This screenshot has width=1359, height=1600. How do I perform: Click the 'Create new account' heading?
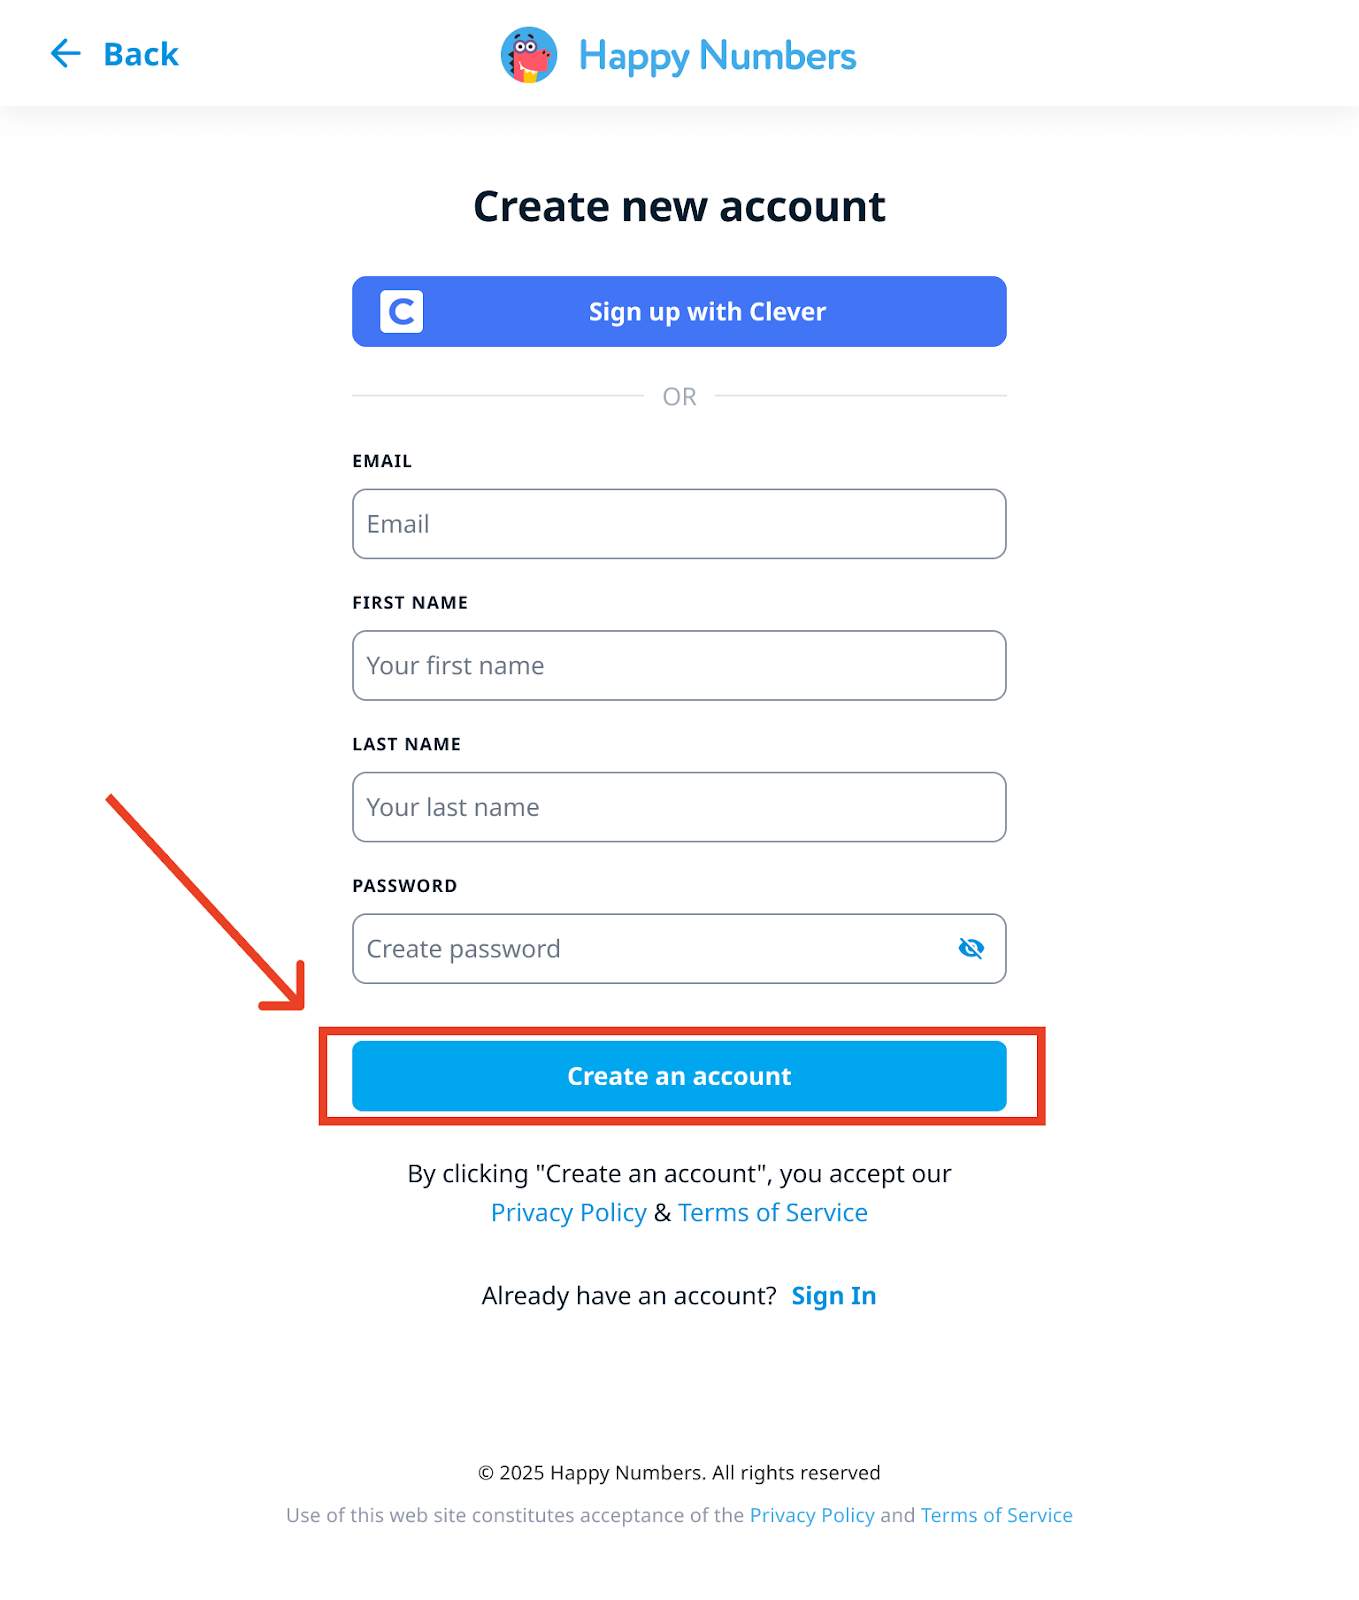[x=679, y=207]
